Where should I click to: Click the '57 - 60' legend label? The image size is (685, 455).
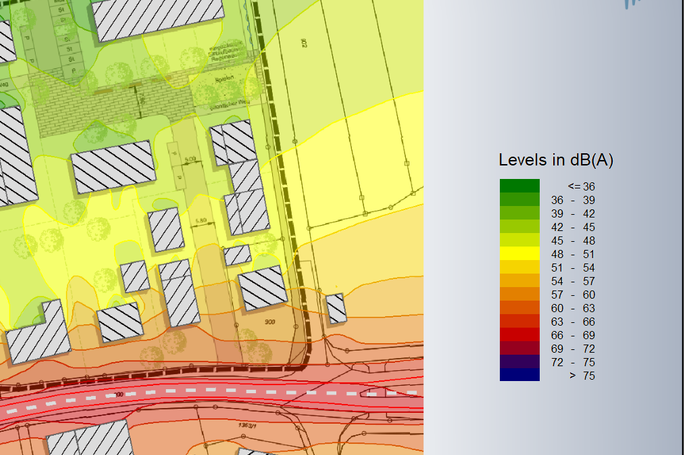[573, 295]
